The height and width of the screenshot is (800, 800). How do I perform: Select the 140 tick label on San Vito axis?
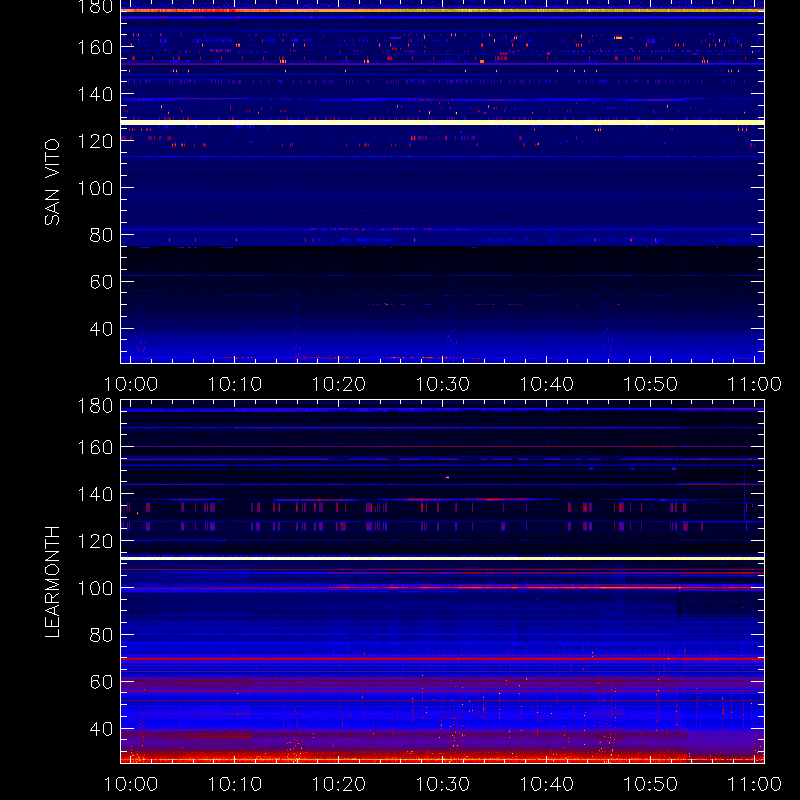[x=95, y=94]
